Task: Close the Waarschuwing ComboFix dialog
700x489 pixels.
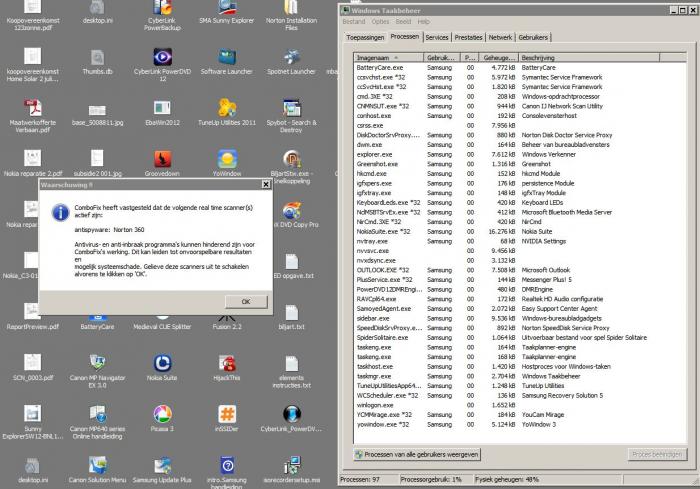Action: (x=266, y=184)
